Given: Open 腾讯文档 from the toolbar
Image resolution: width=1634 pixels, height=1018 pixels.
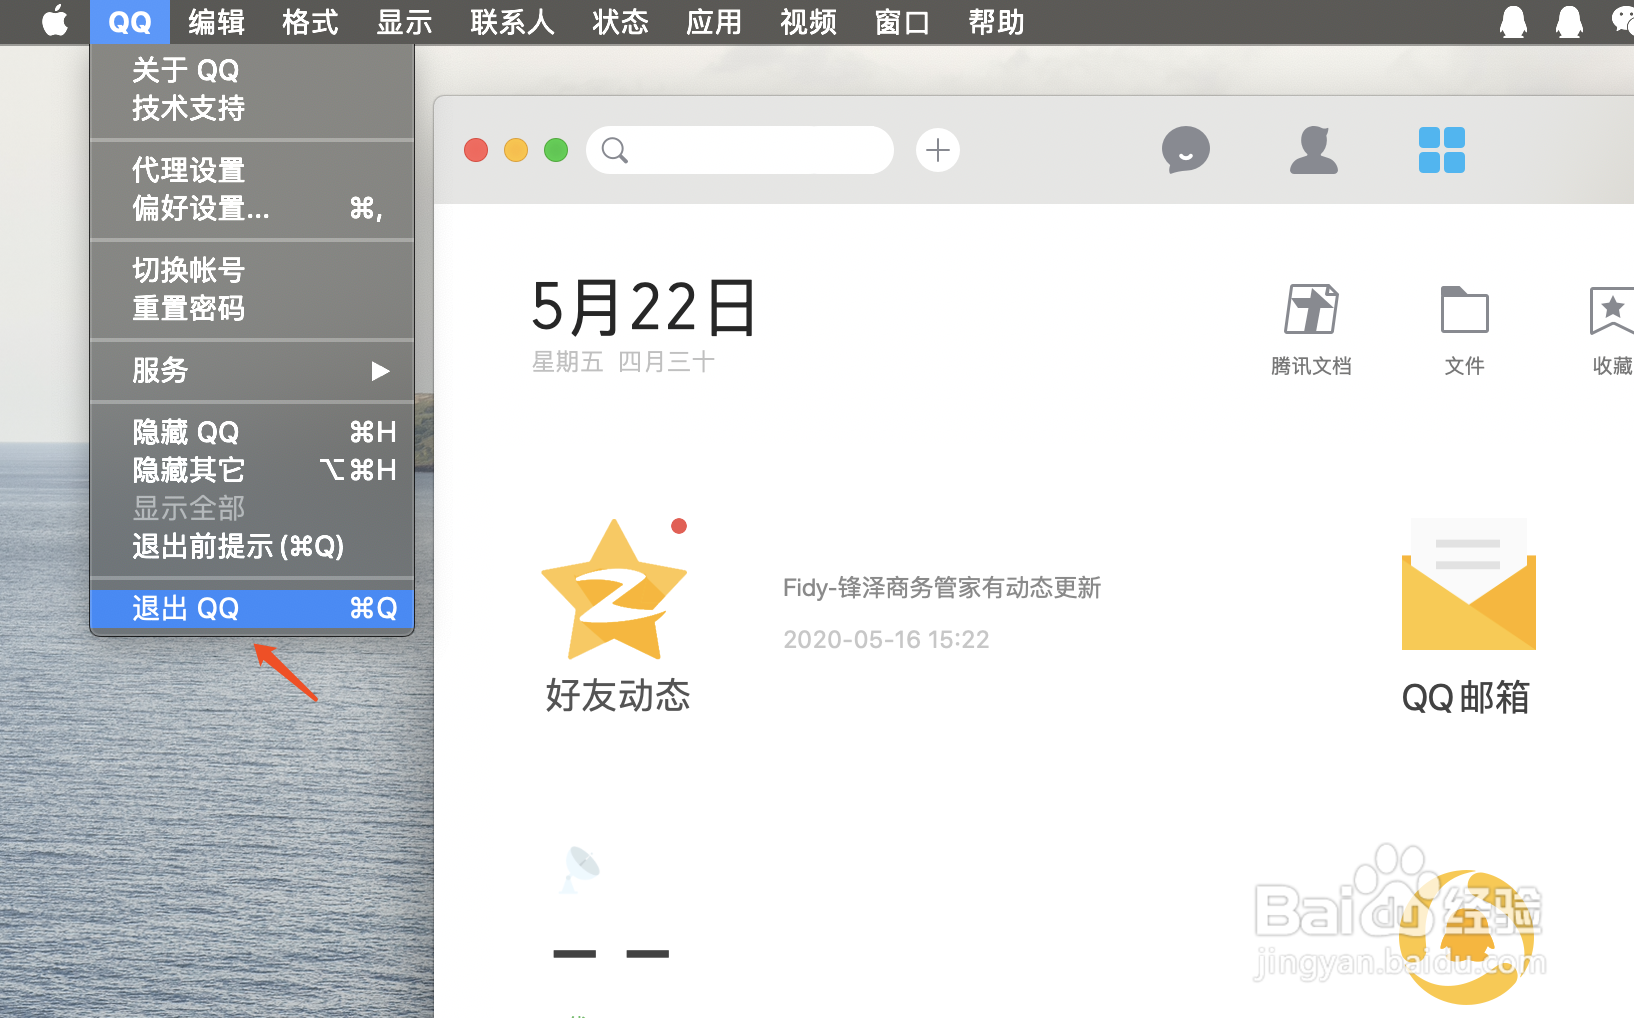Looking at the screenshot, I should pos(1311,310).
